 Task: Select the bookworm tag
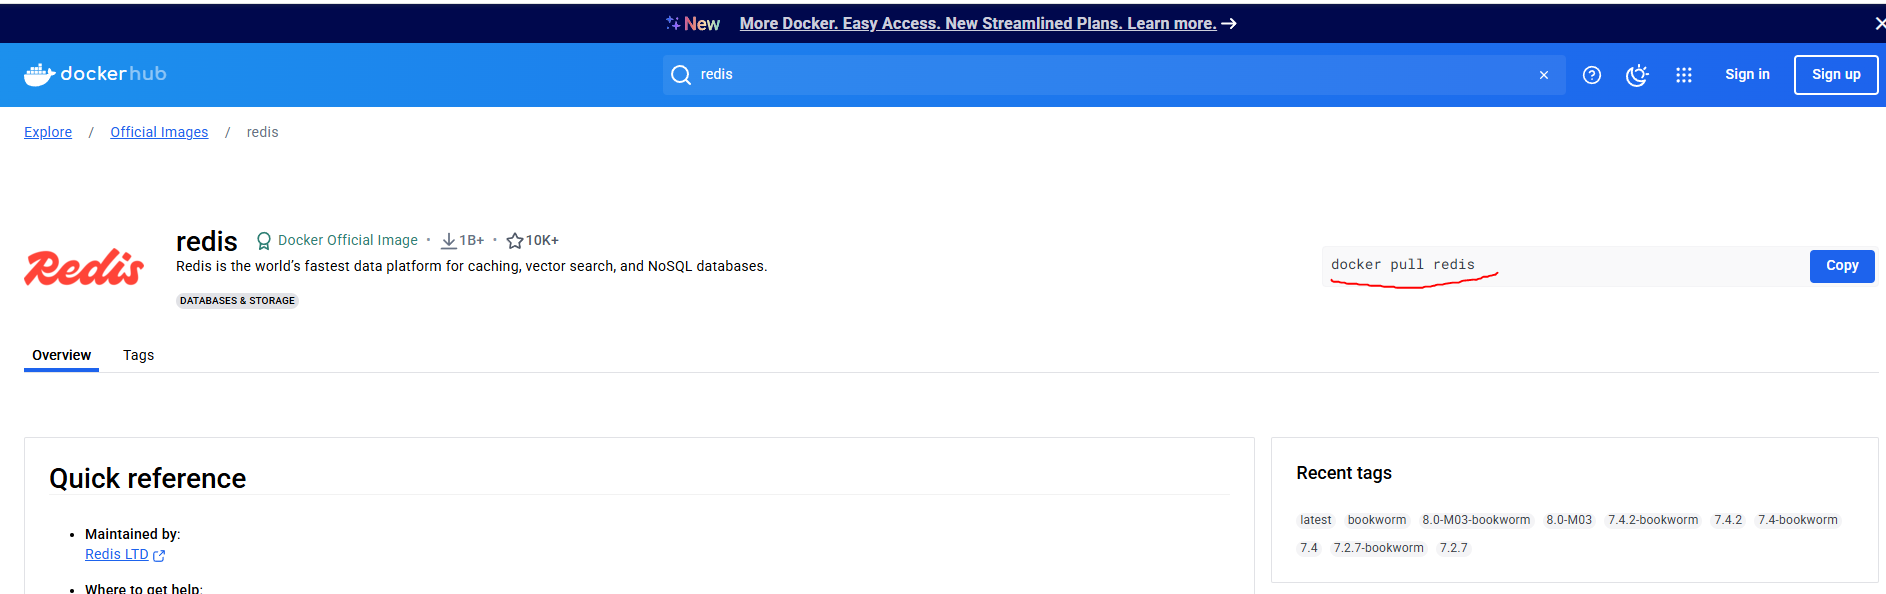point(1376,520)
